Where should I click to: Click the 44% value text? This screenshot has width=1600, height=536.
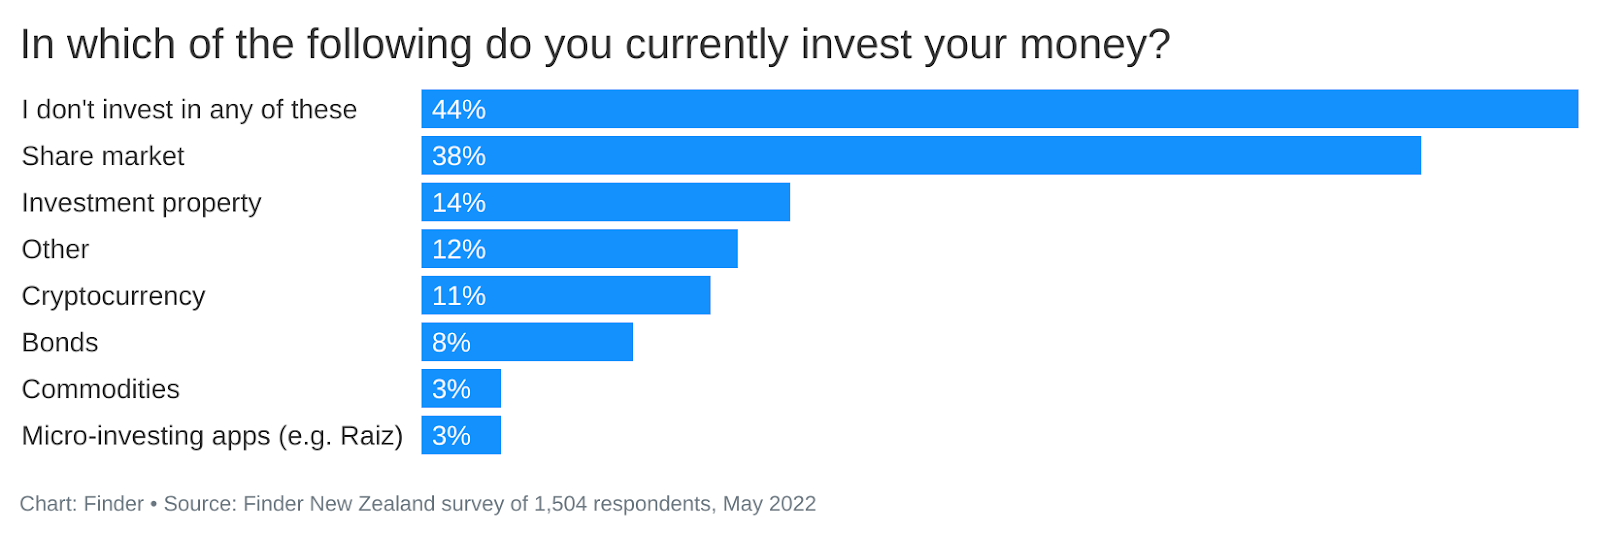coord(459,109)
